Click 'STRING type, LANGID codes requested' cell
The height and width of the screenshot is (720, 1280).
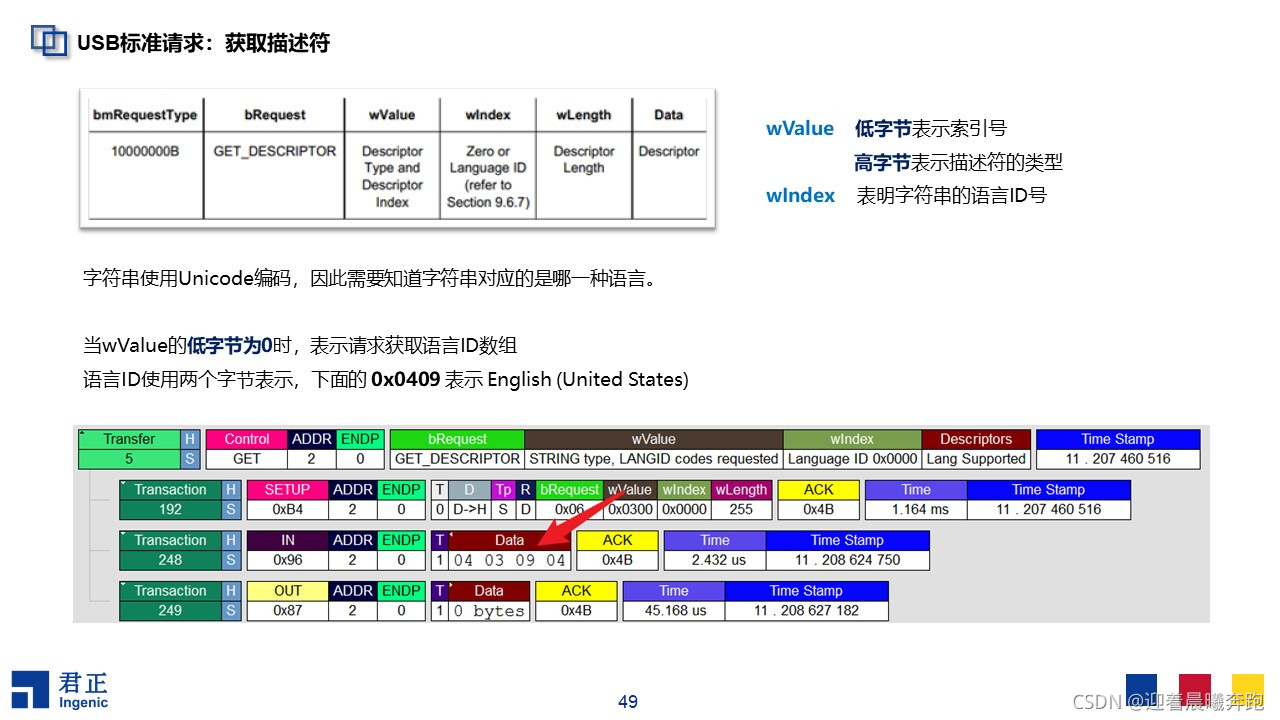[653, 459]
